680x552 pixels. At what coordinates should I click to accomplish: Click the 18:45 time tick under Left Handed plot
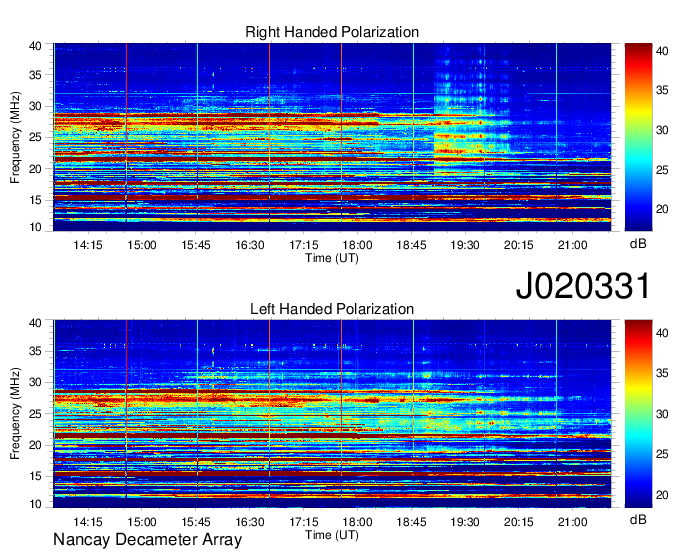click(411, 522)
